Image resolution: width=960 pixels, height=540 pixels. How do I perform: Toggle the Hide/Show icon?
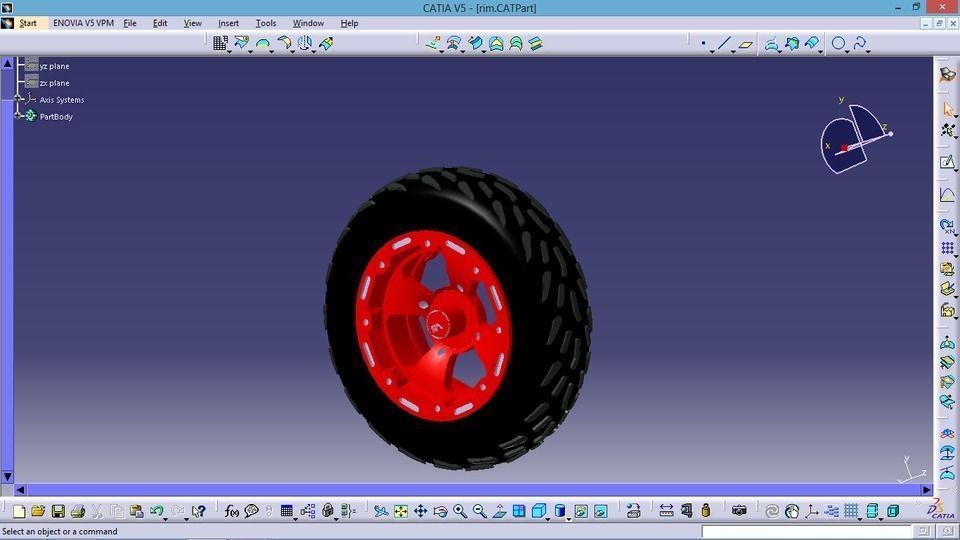click(581, 511)
